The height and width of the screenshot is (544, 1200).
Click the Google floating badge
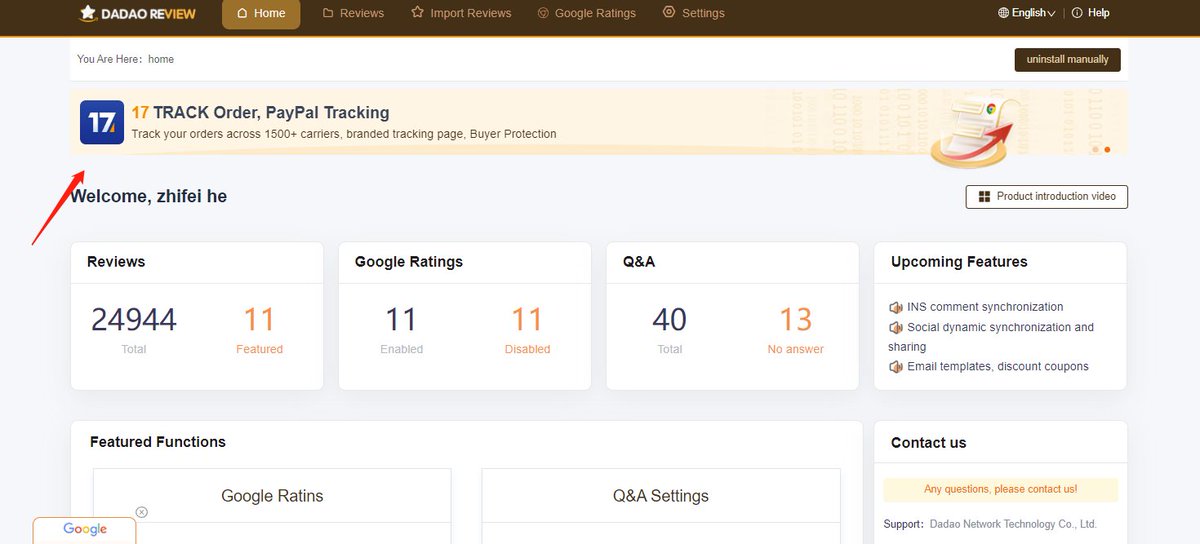click(x=85, y=530)
